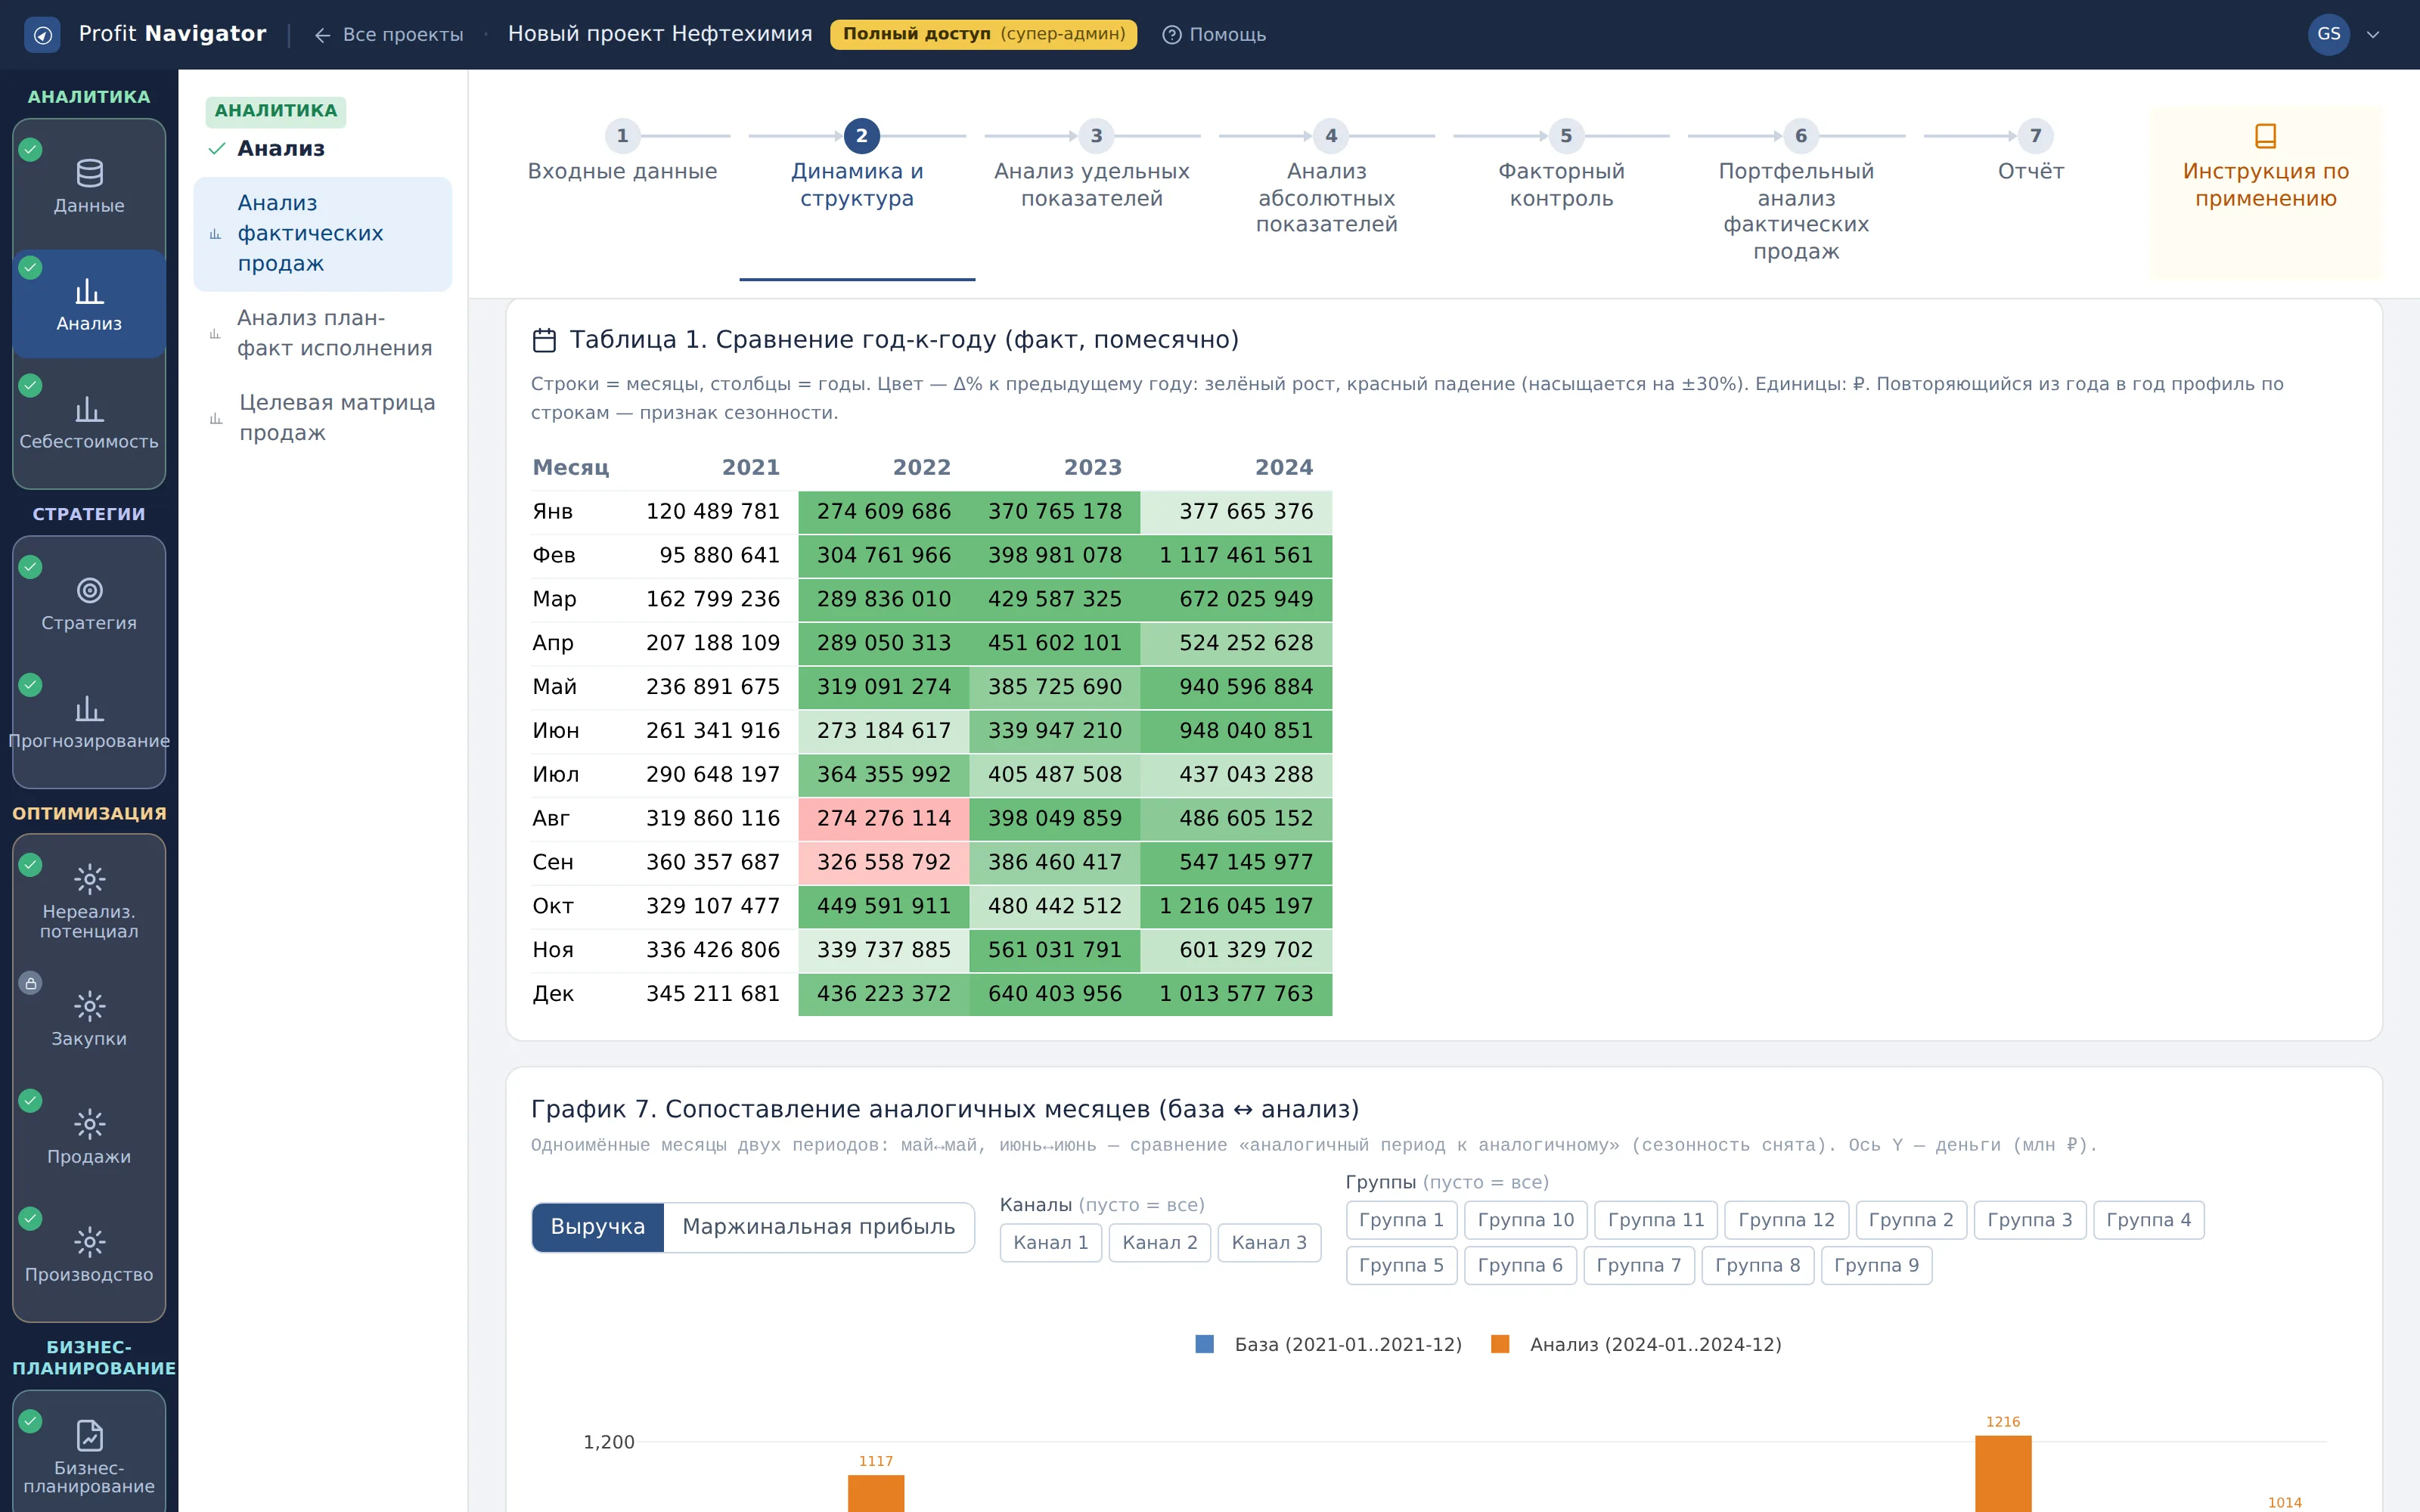Image resolution: width=2420 pixels, height=1512 pixels.
Task: Open the Бизнес-планирование document icon
Action: 89,1436
